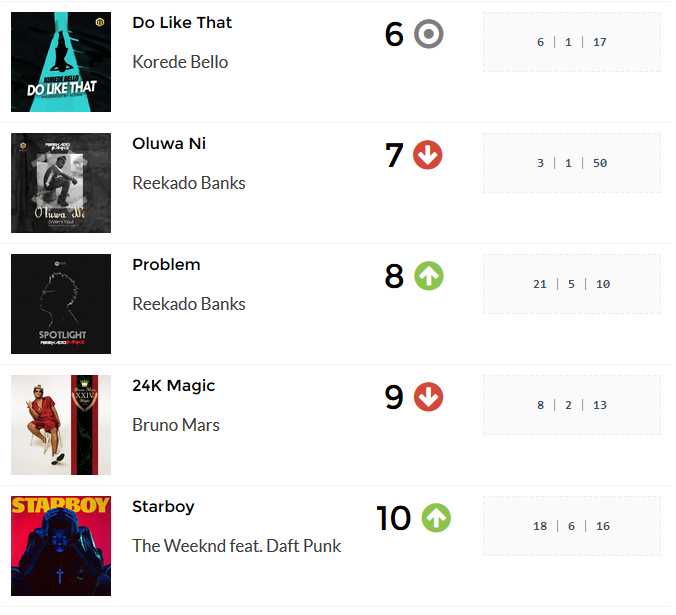Click the stats box showing 3 | 1 | 50
This screenshot has height=615, width=676.
[x=572, y=163]
